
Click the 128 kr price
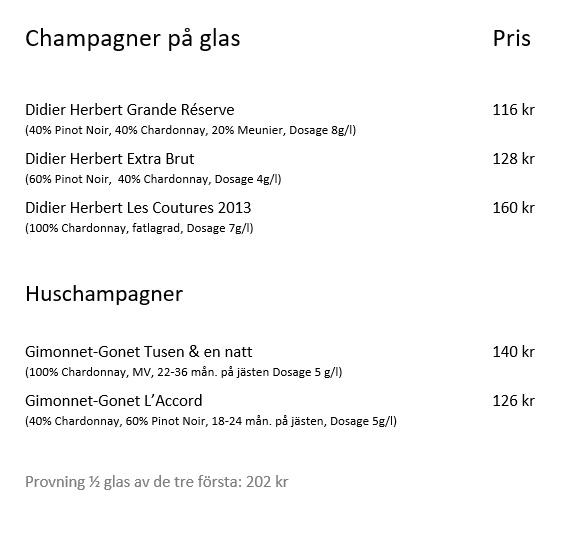click(513, 159)
